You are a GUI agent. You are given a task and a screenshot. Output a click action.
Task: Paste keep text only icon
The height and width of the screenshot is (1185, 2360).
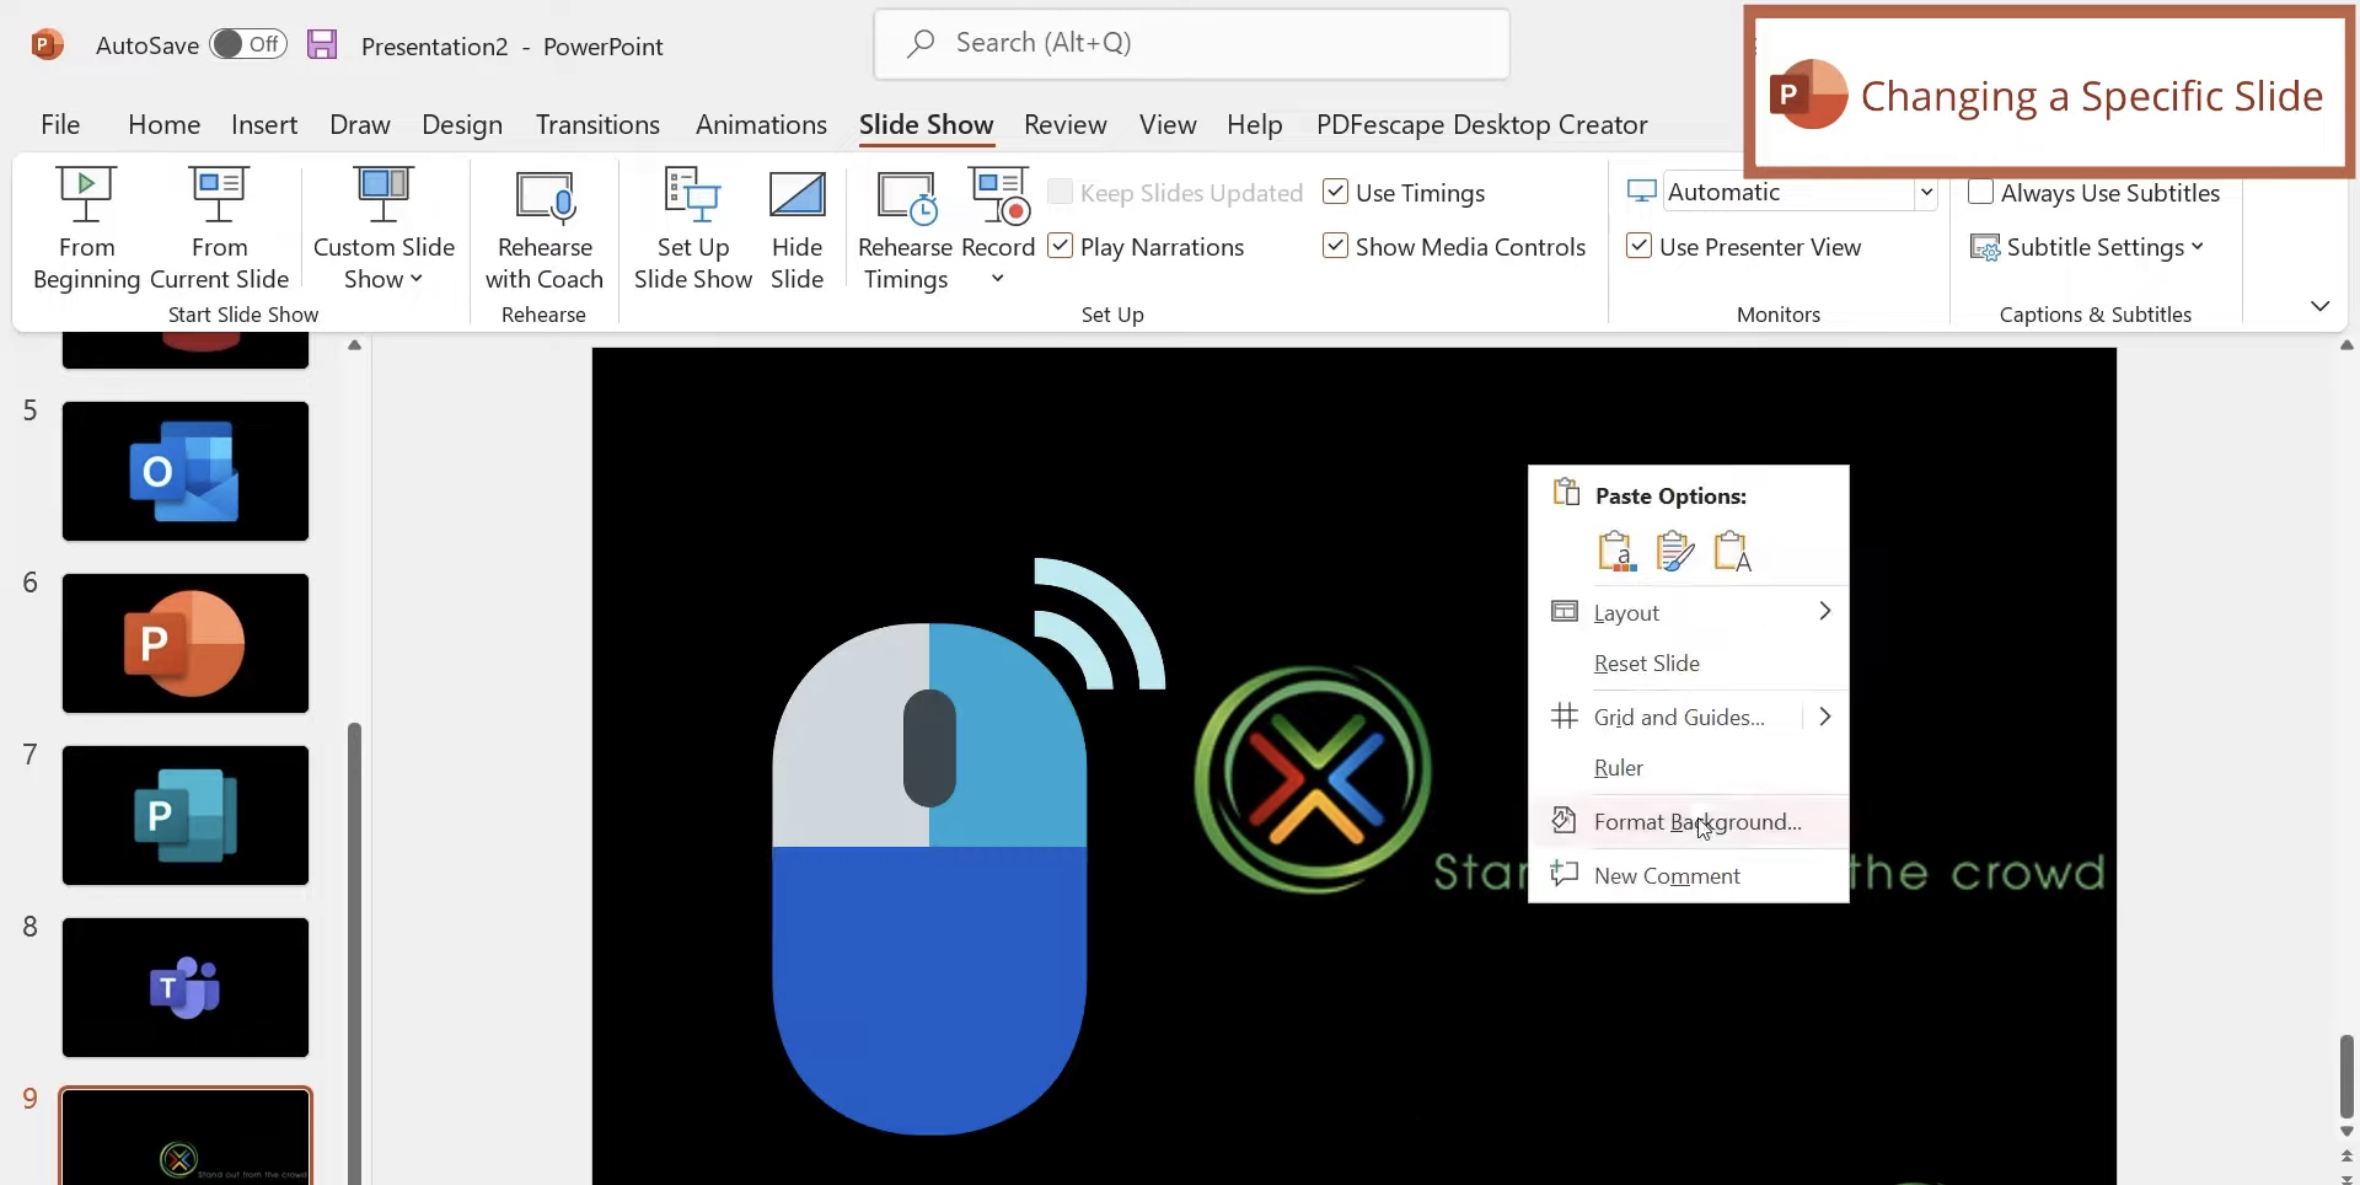tap(1732, 551)
